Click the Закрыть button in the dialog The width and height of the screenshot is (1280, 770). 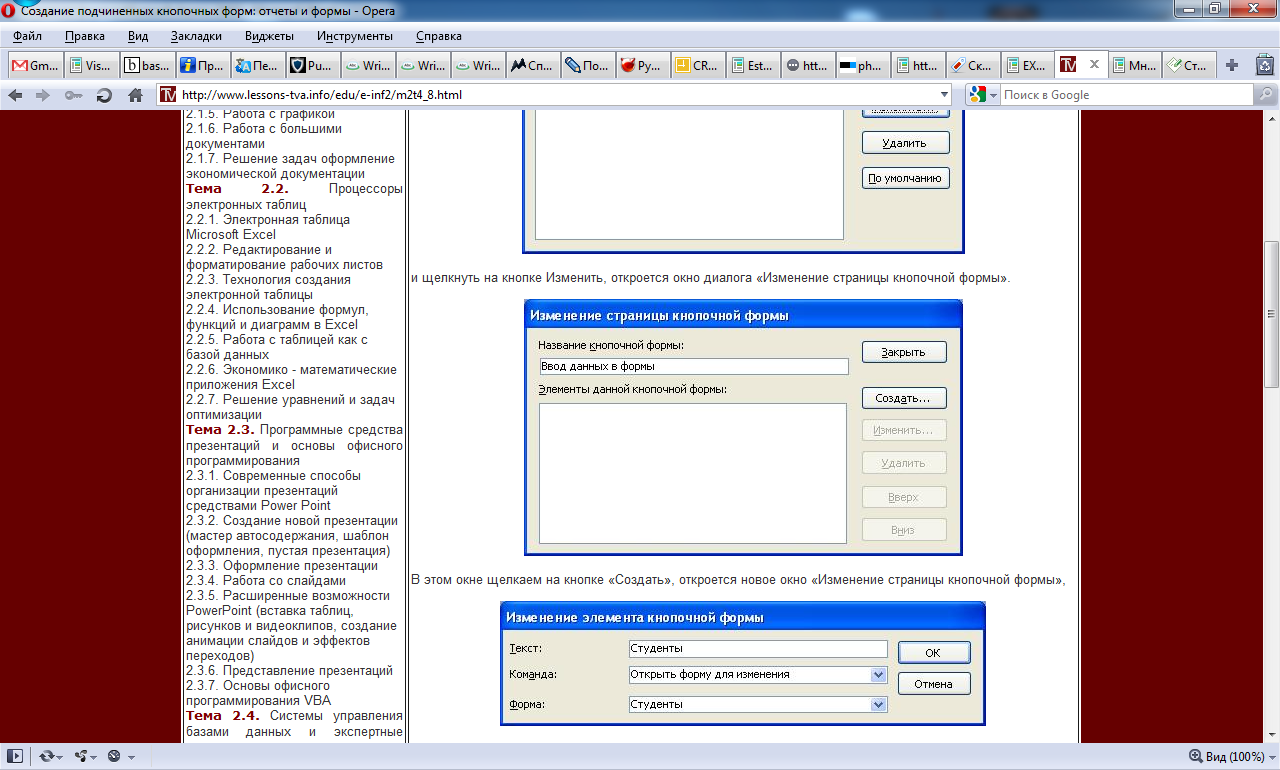pyautogui.click(x=904, y=352)
